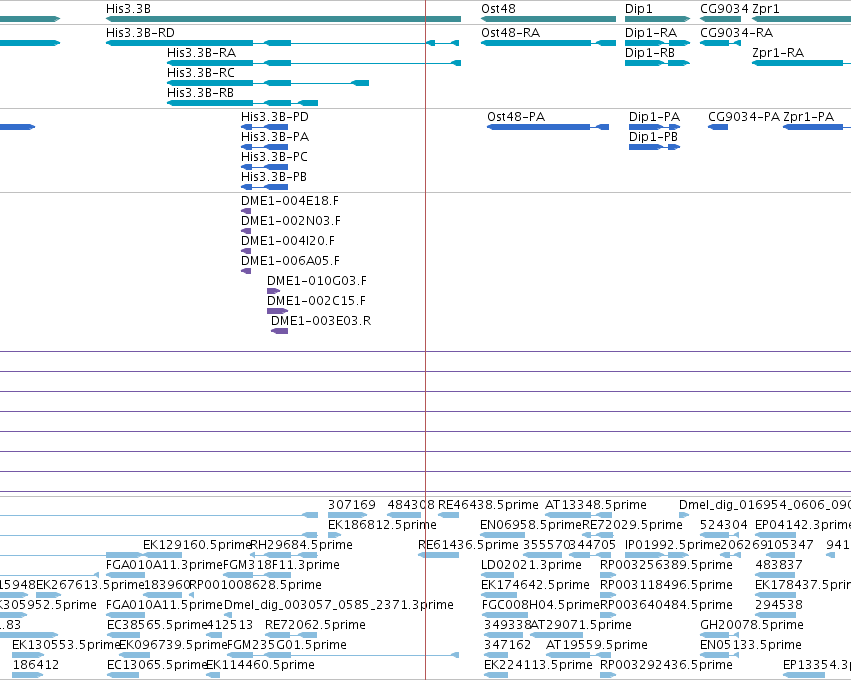Screen dimensions: 851x680
Task: Select transcript His3.3B-RB
Action: (243, 103)
